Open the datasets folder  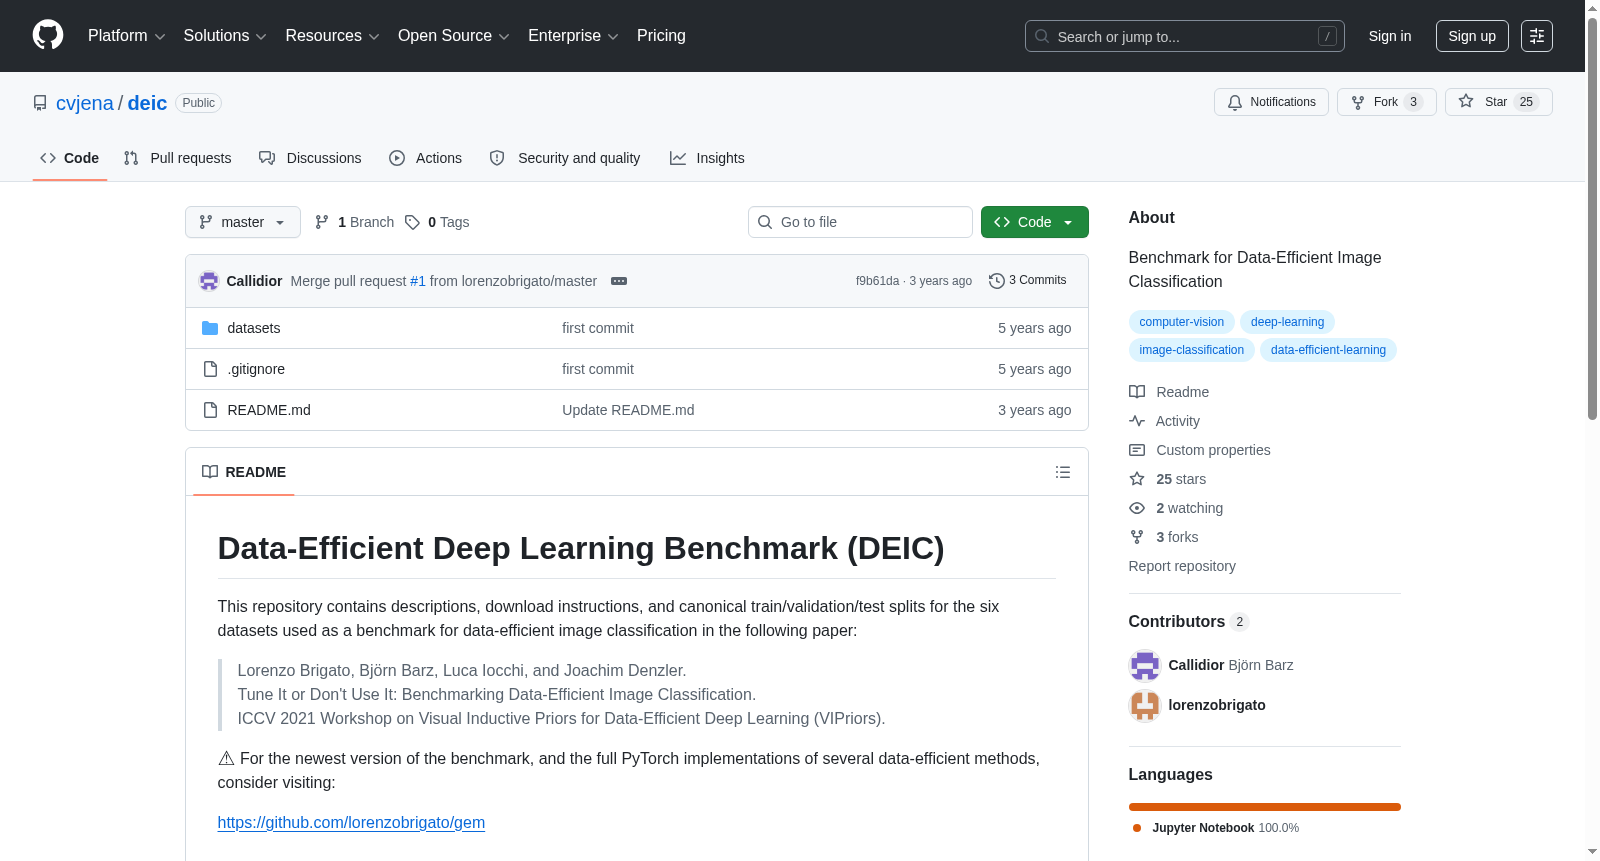[254, 328]
